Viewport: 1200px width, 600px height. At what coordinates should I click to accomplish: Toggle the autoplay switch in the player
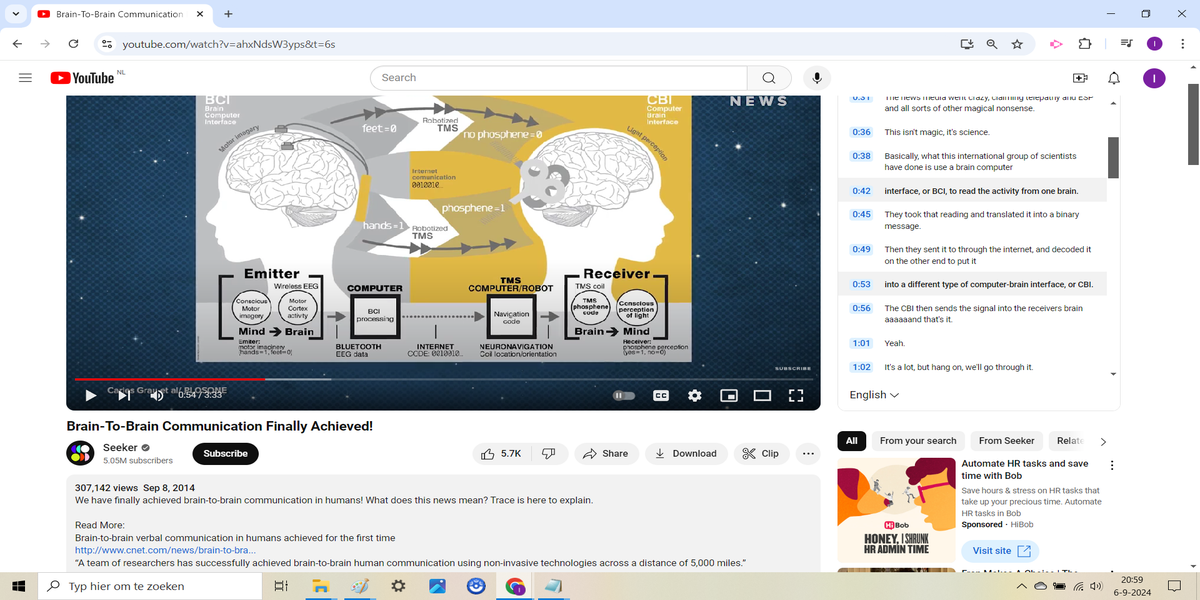624,396
